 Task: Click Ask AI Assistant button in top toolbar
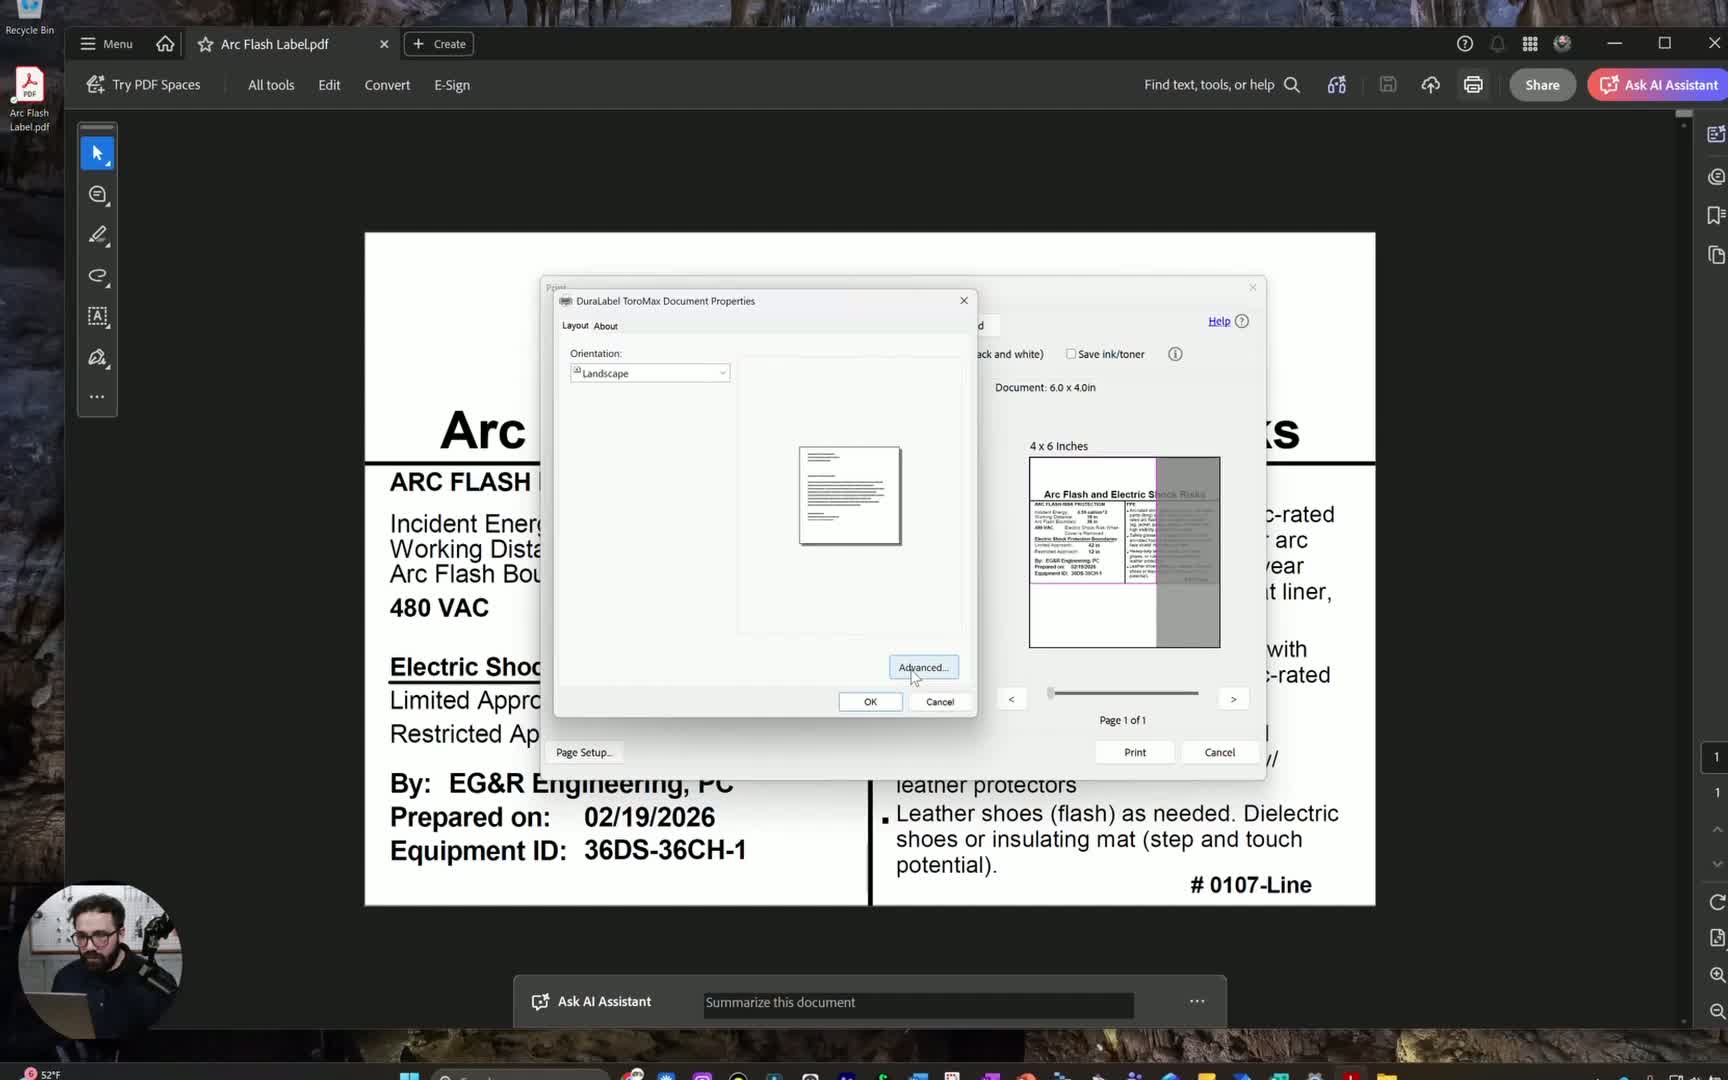[1659, 85]
